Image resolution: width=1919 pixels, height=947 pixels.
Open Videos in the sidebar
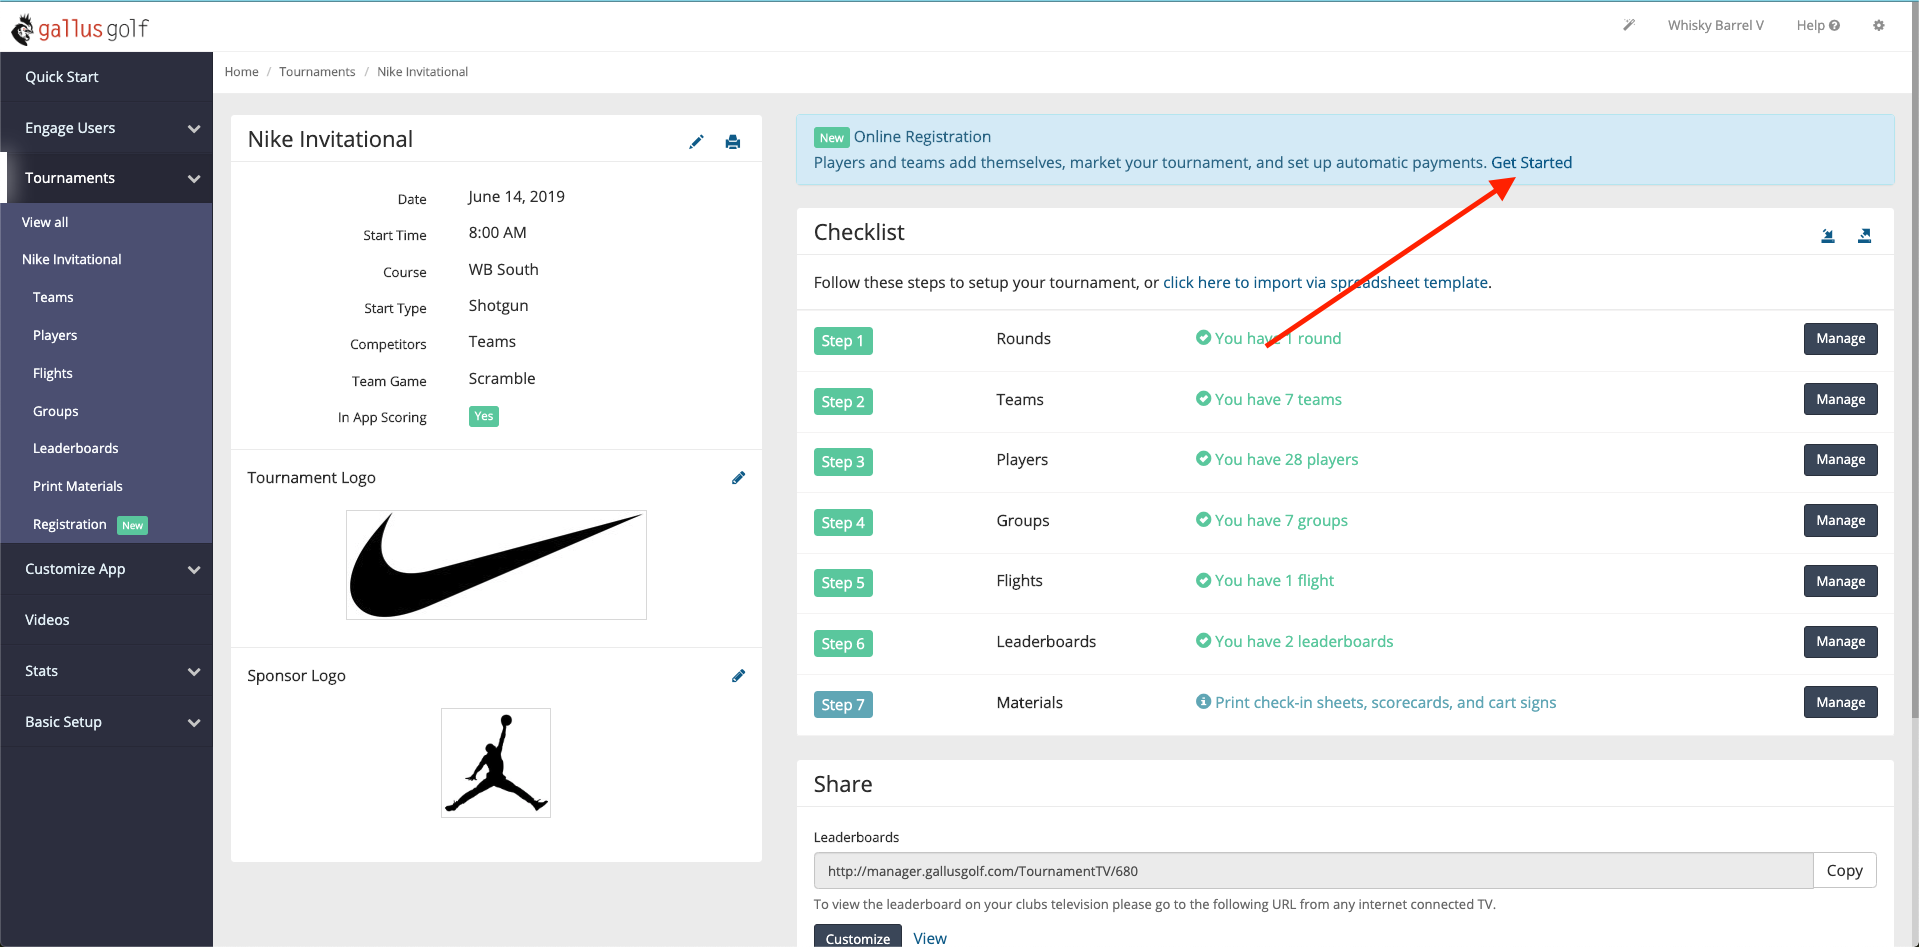106,620
